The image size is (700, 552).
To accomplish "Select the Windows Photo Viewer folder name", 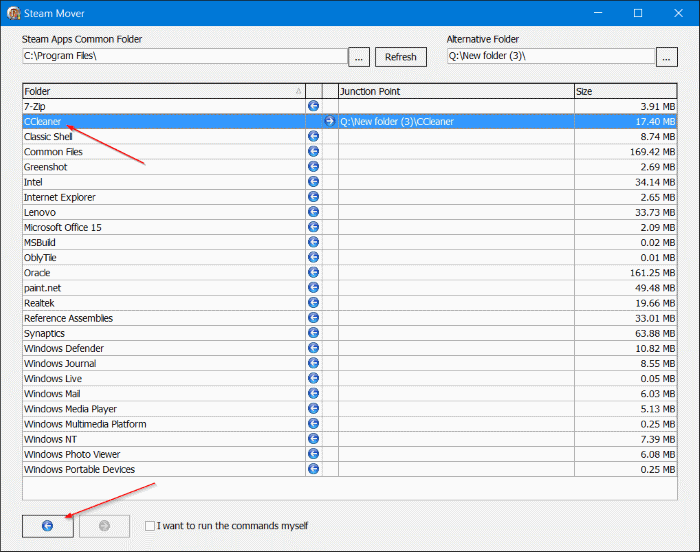I will tap(72, 455).
